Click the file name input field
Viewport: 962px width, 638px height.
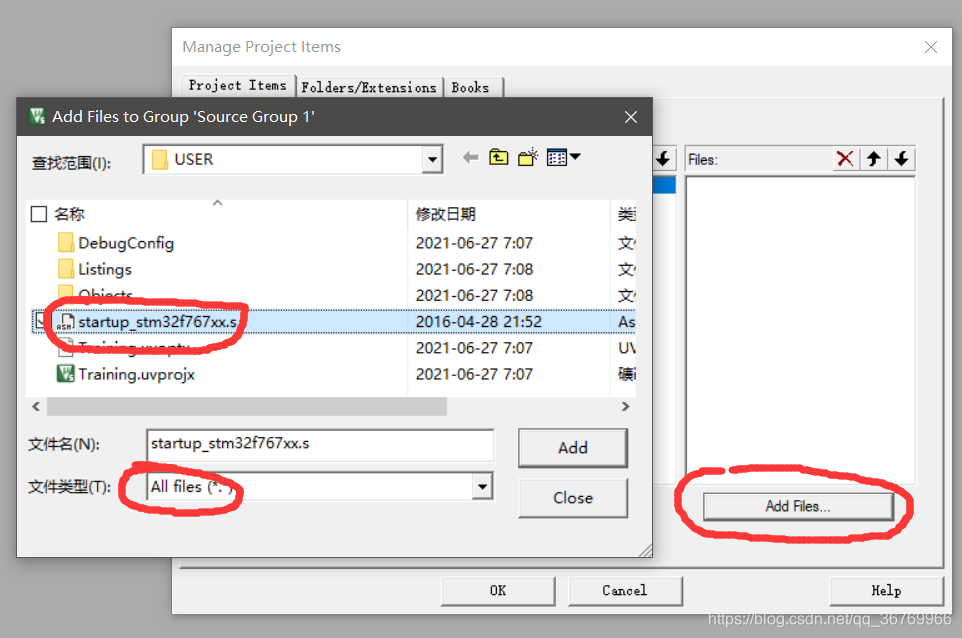(320, 444)
